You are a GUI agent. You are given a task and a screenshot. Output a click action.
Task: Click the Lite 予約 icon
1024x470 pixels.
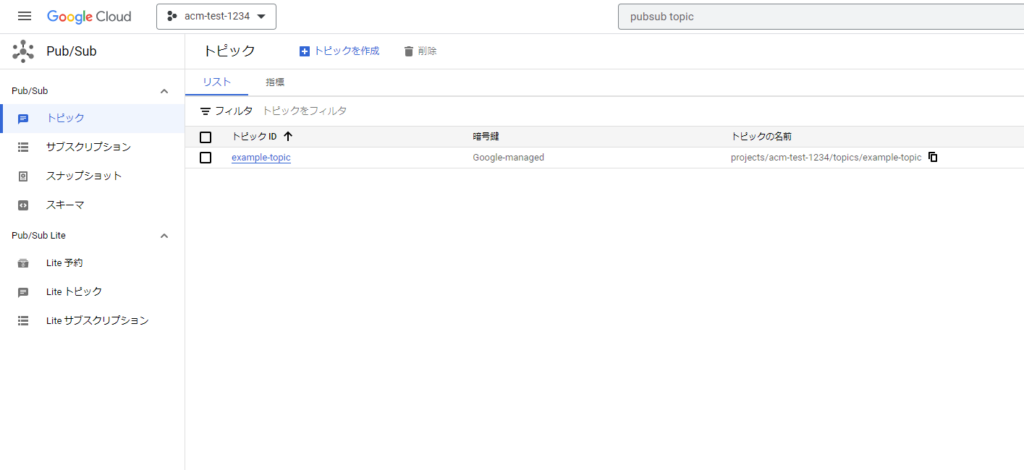tap(23, 263)
